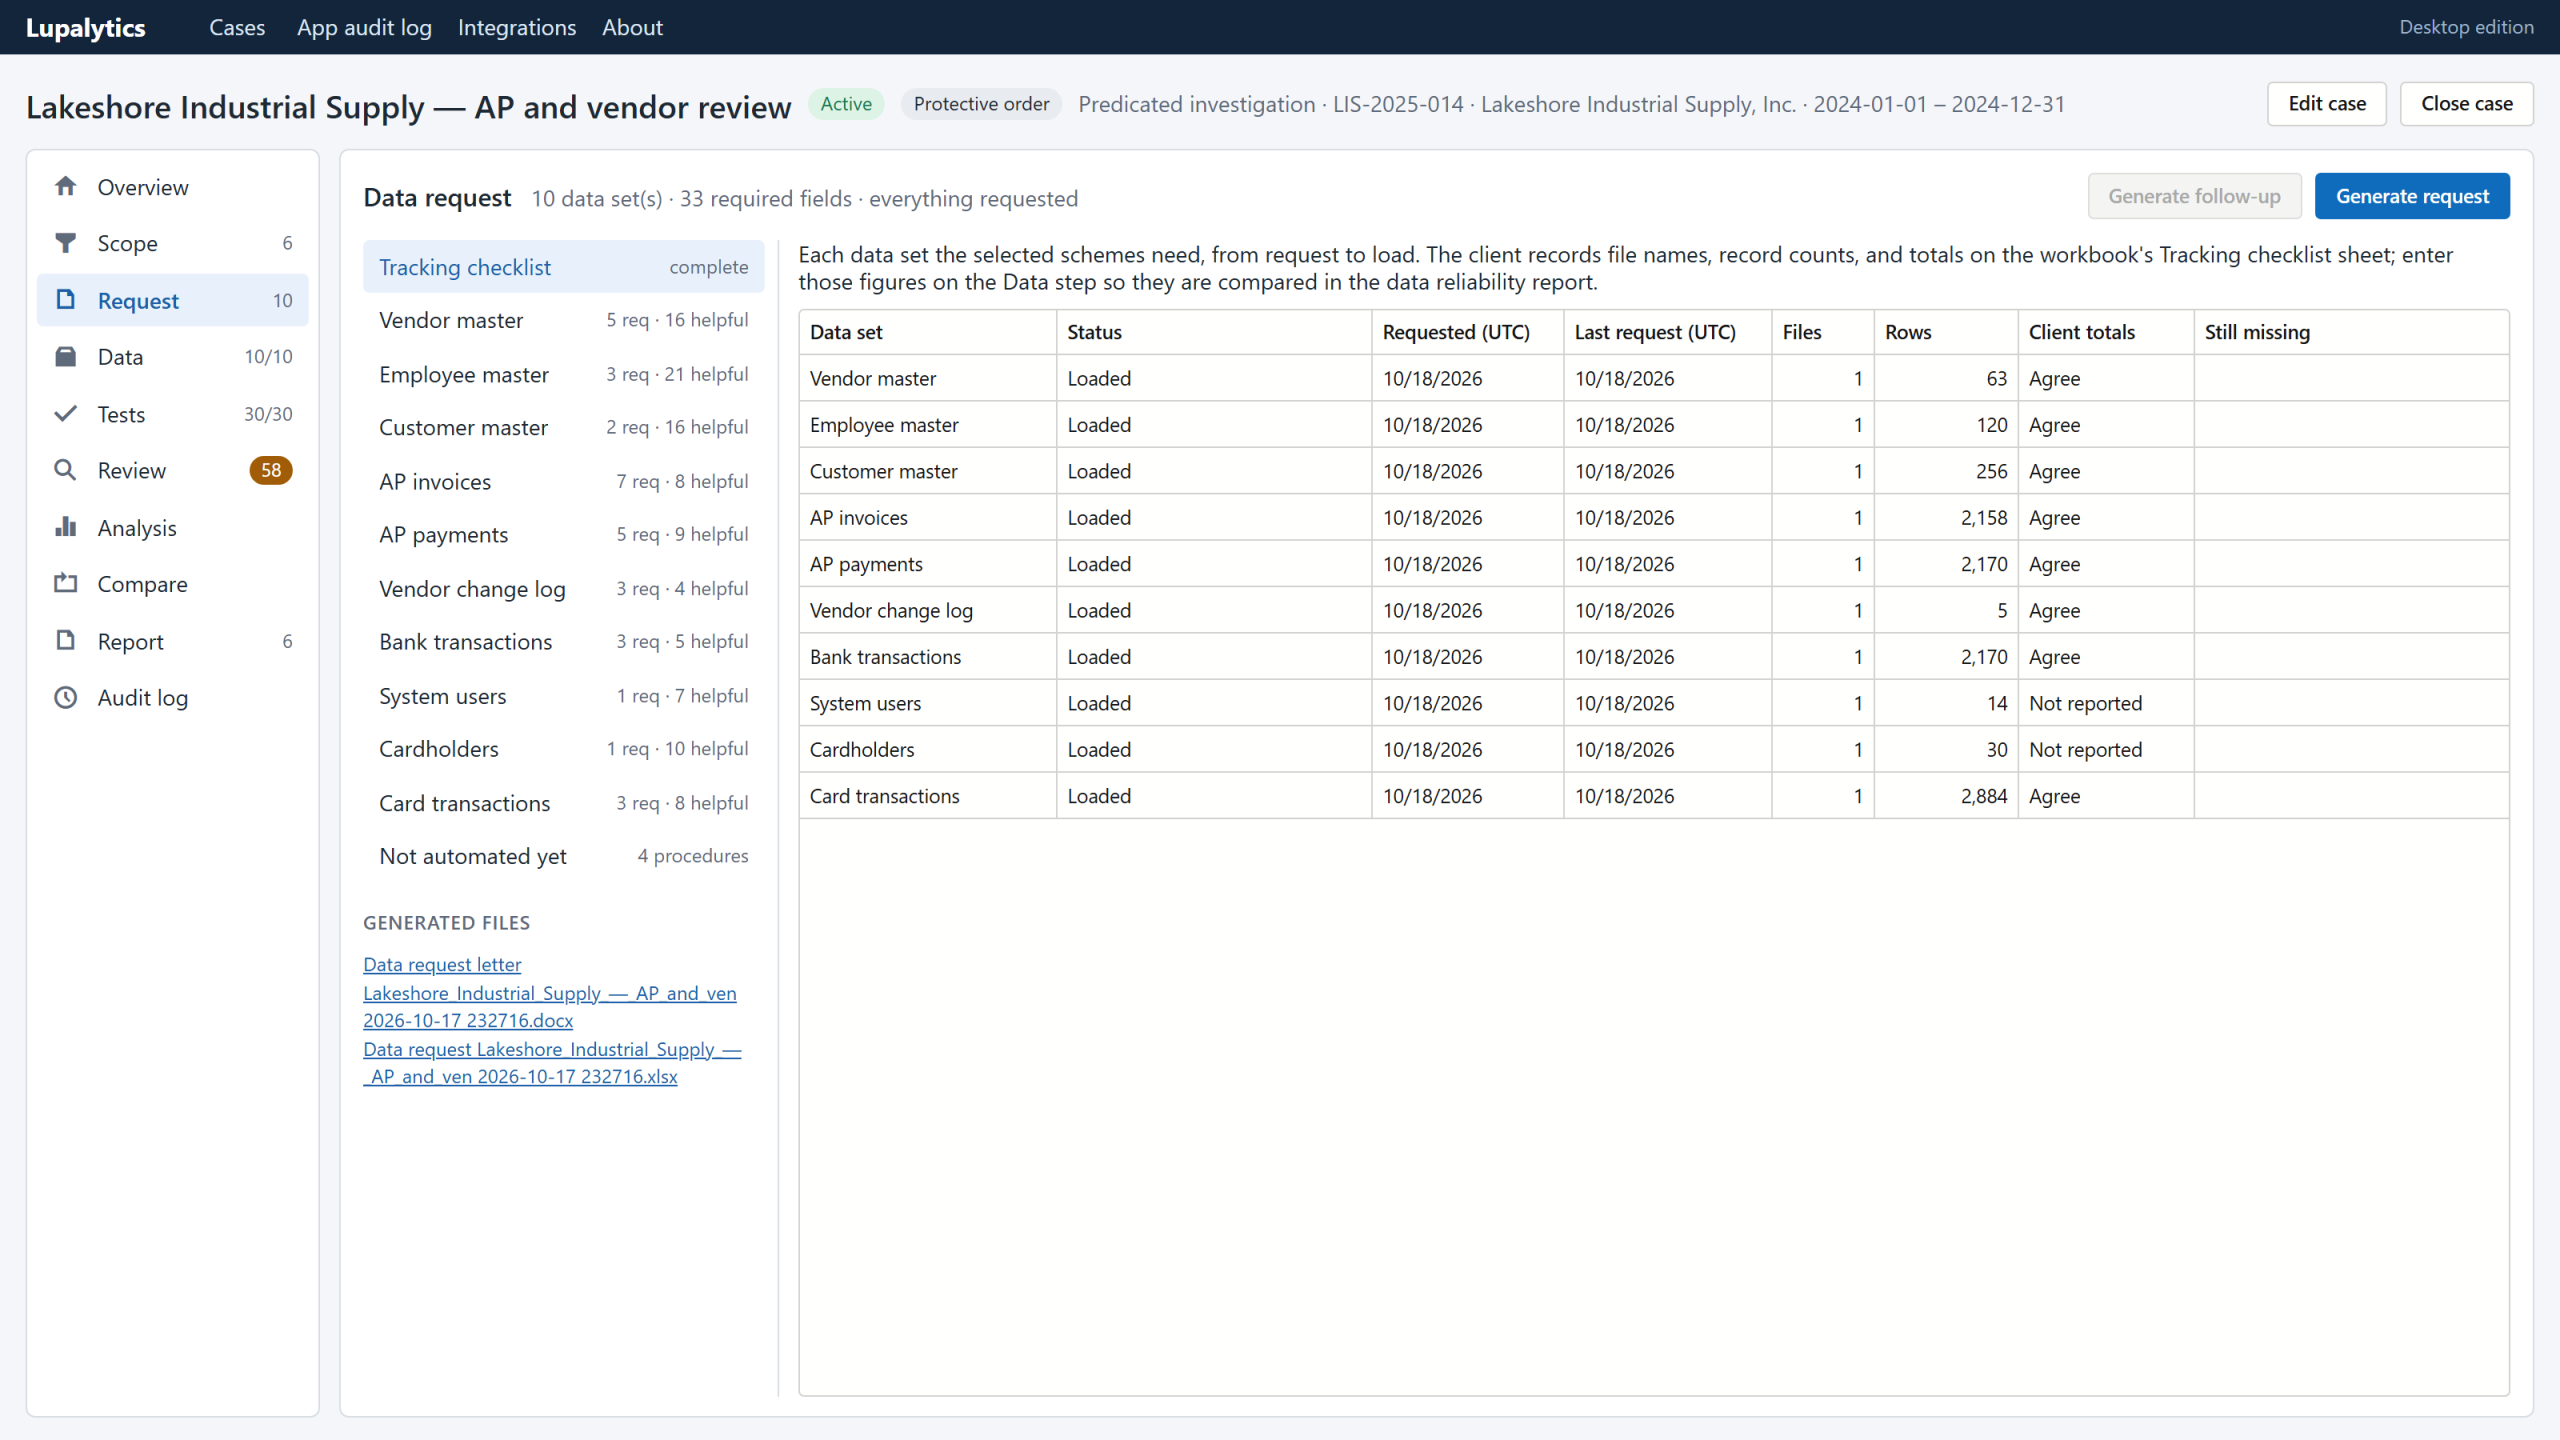Select Cardholders in data set list
Screen dimensions: 2560x1440
[564, 749]
